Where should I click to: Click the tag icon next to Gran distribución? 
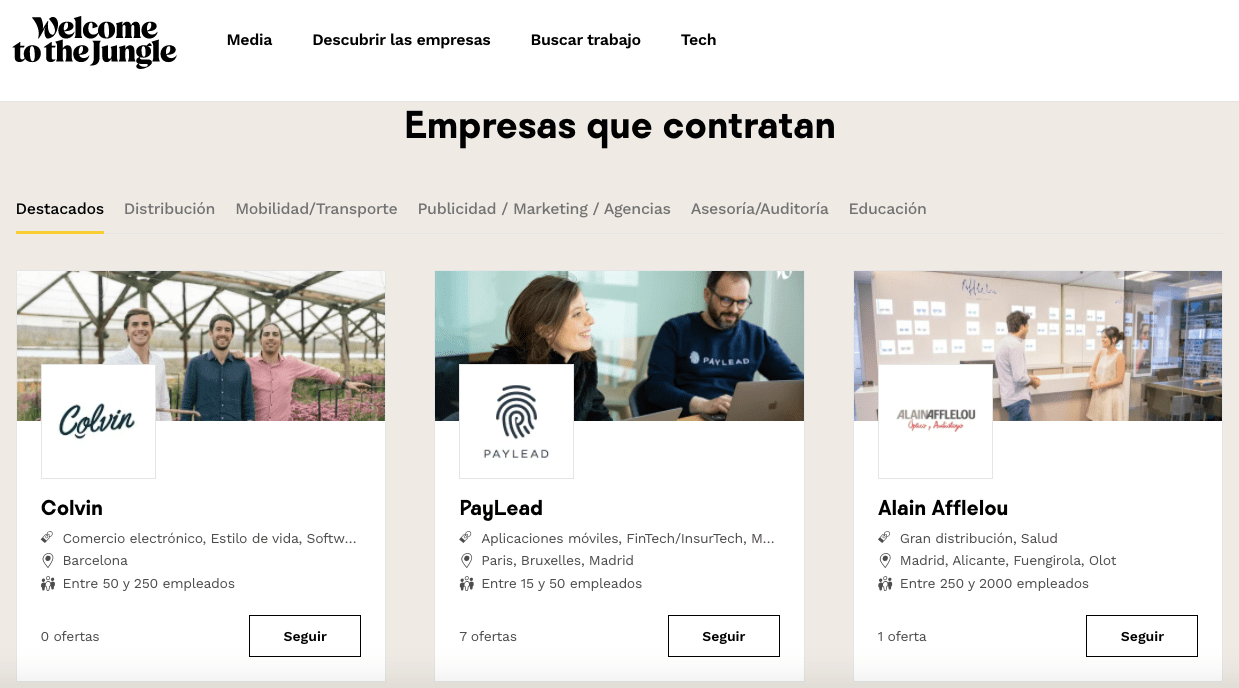tap(884, 538)
